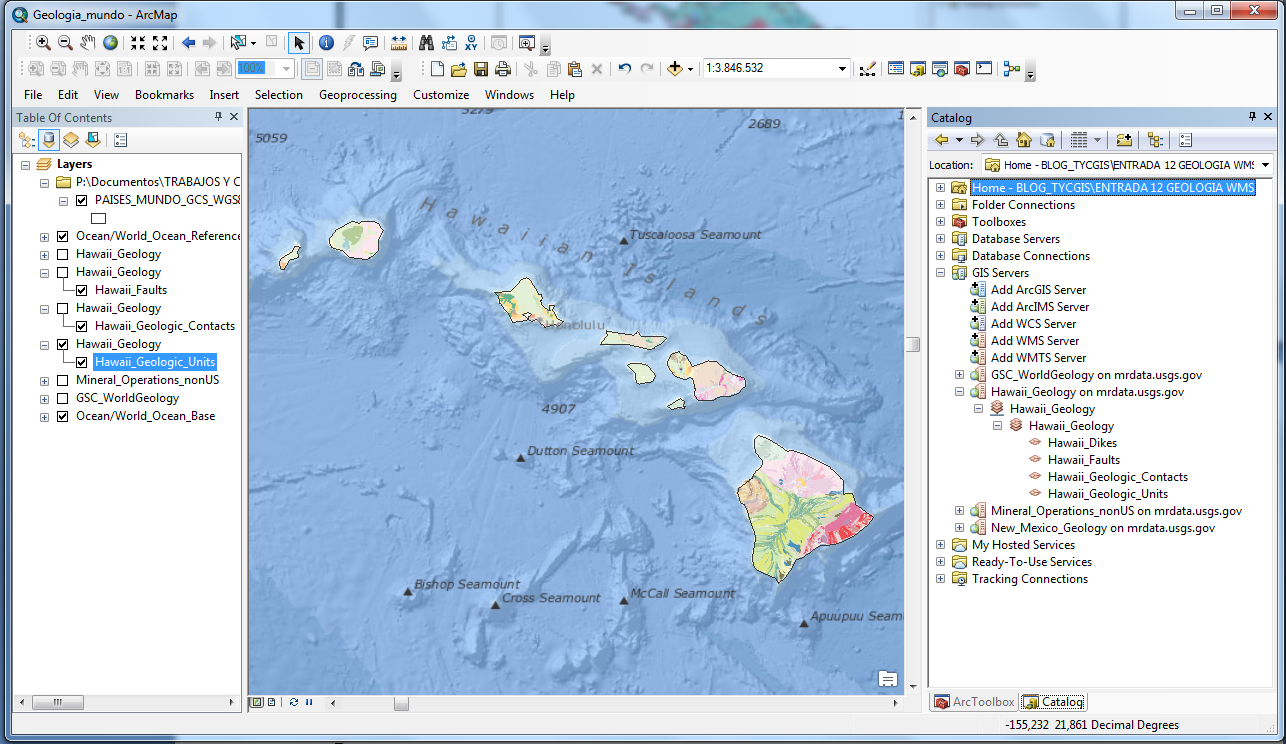Undo the last action
The image size is (1286, 744).
625,69
